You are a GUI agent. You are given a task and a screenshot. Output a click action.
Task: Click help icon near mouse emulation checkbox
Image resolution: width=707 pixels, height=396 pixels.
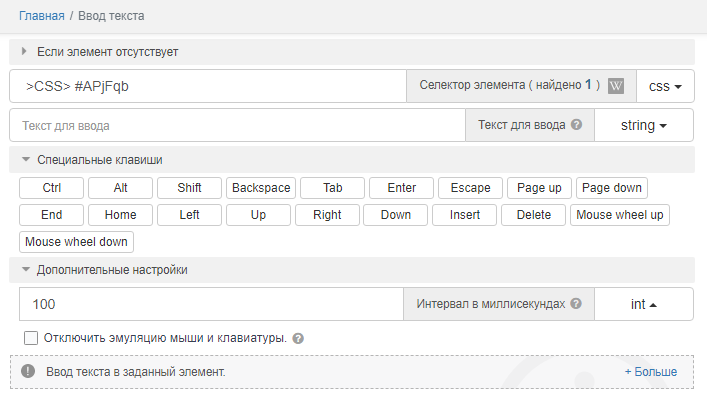click(x=298, y=338)
